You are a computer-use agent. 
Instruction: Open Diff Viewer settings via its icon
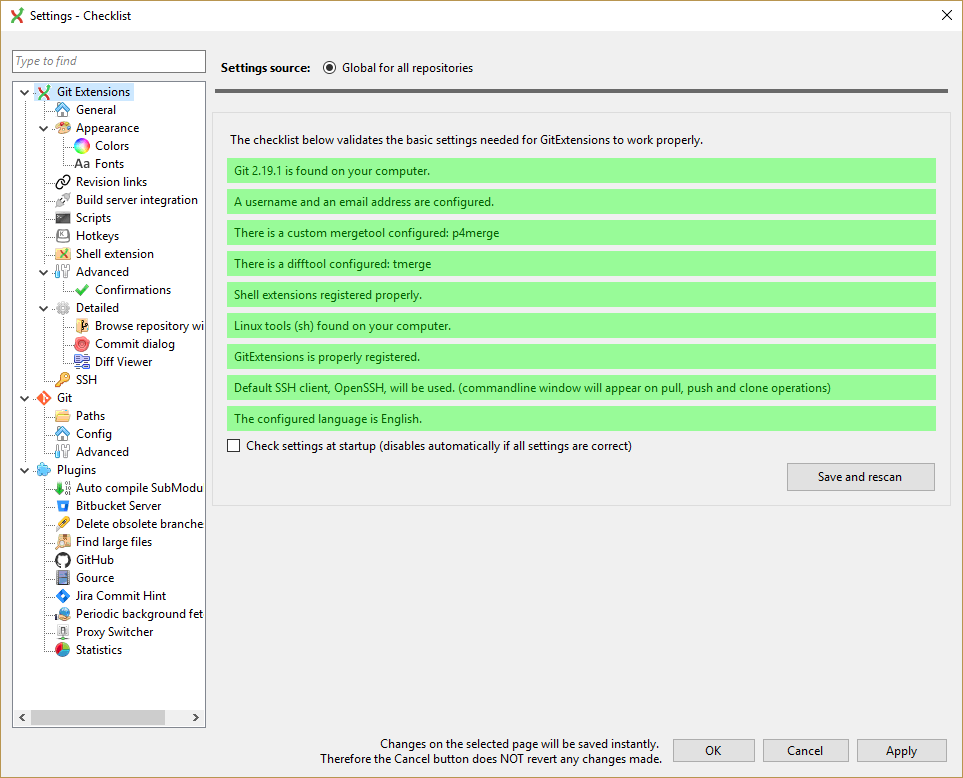tap(82, 361)
